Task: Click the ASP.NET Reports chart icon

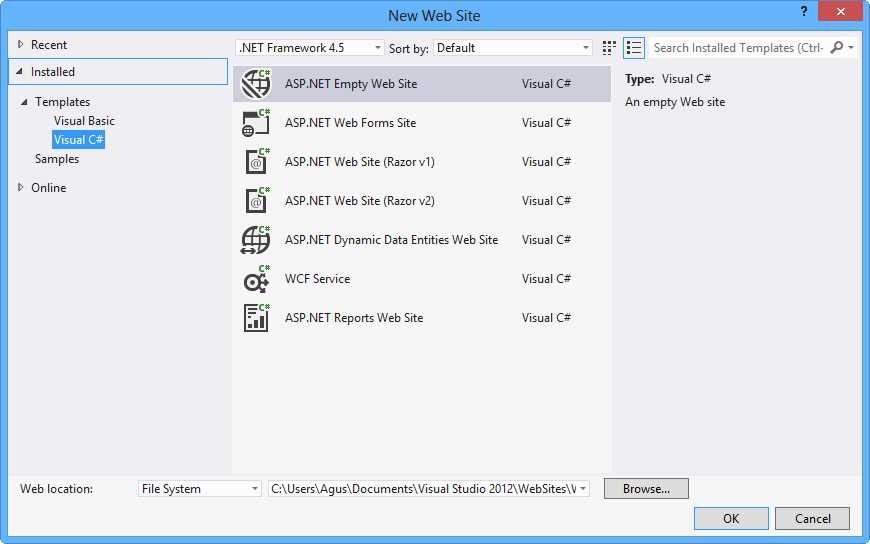Action: tap(256, 318)
